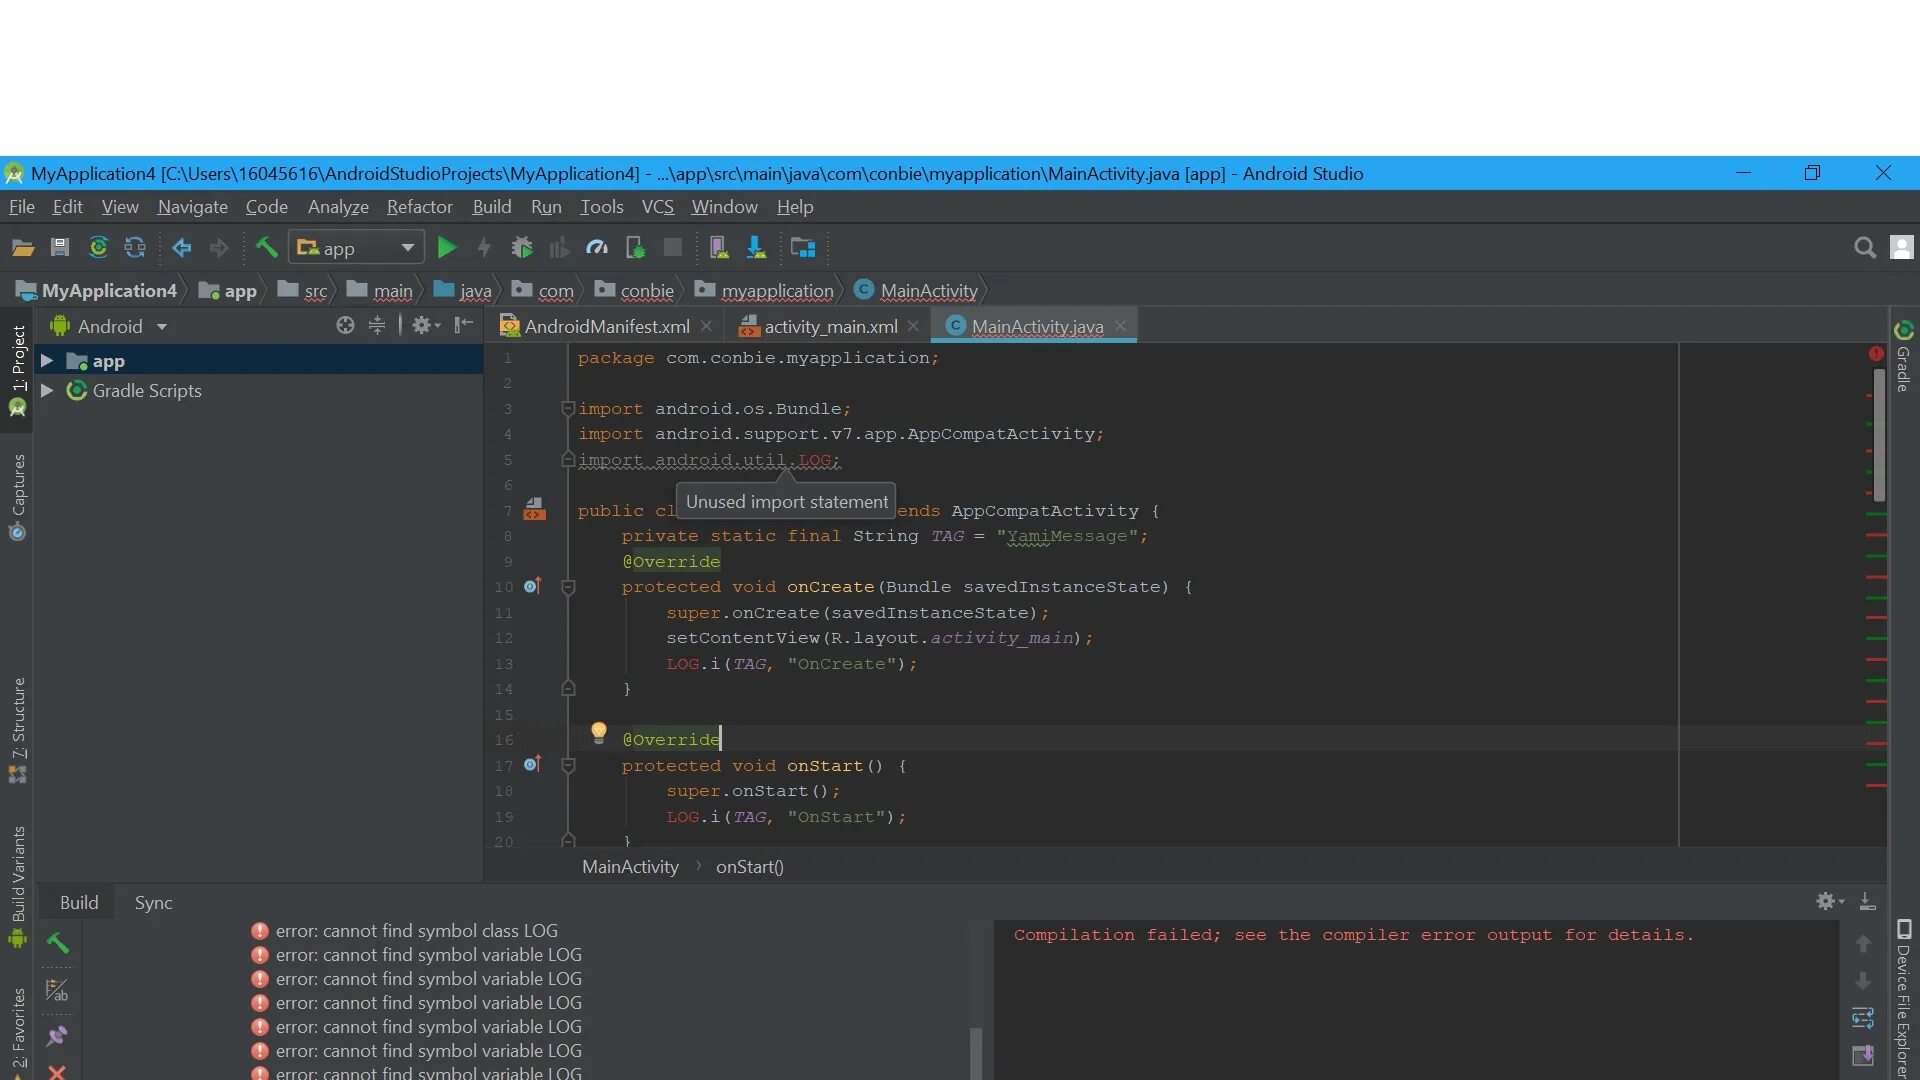Expand the app module tree node
This screenshot has width=1920, height=1080.
[46, 360]
